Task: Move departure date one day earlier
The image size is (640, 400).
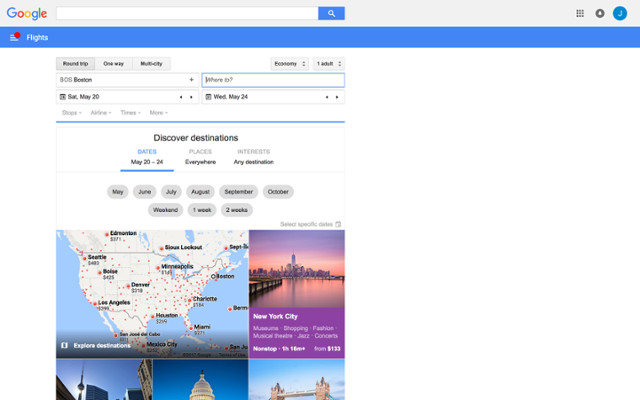Action: (x=181, y=97)
